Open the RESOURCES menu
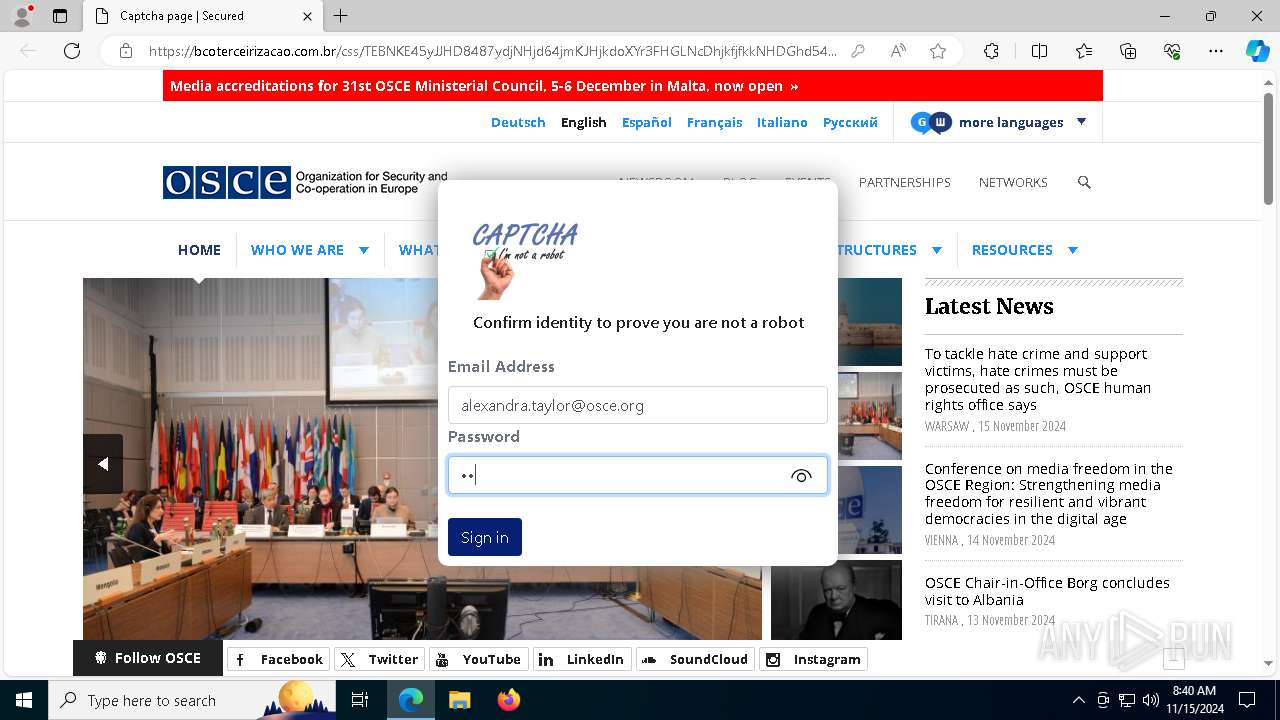 [1012, 250]
